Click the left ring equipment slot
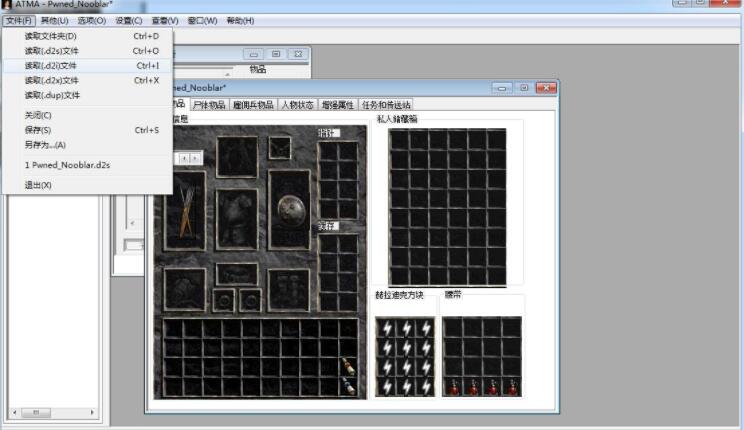The height and width of the screenshot is (430, 744). click(x=224, y=300)
